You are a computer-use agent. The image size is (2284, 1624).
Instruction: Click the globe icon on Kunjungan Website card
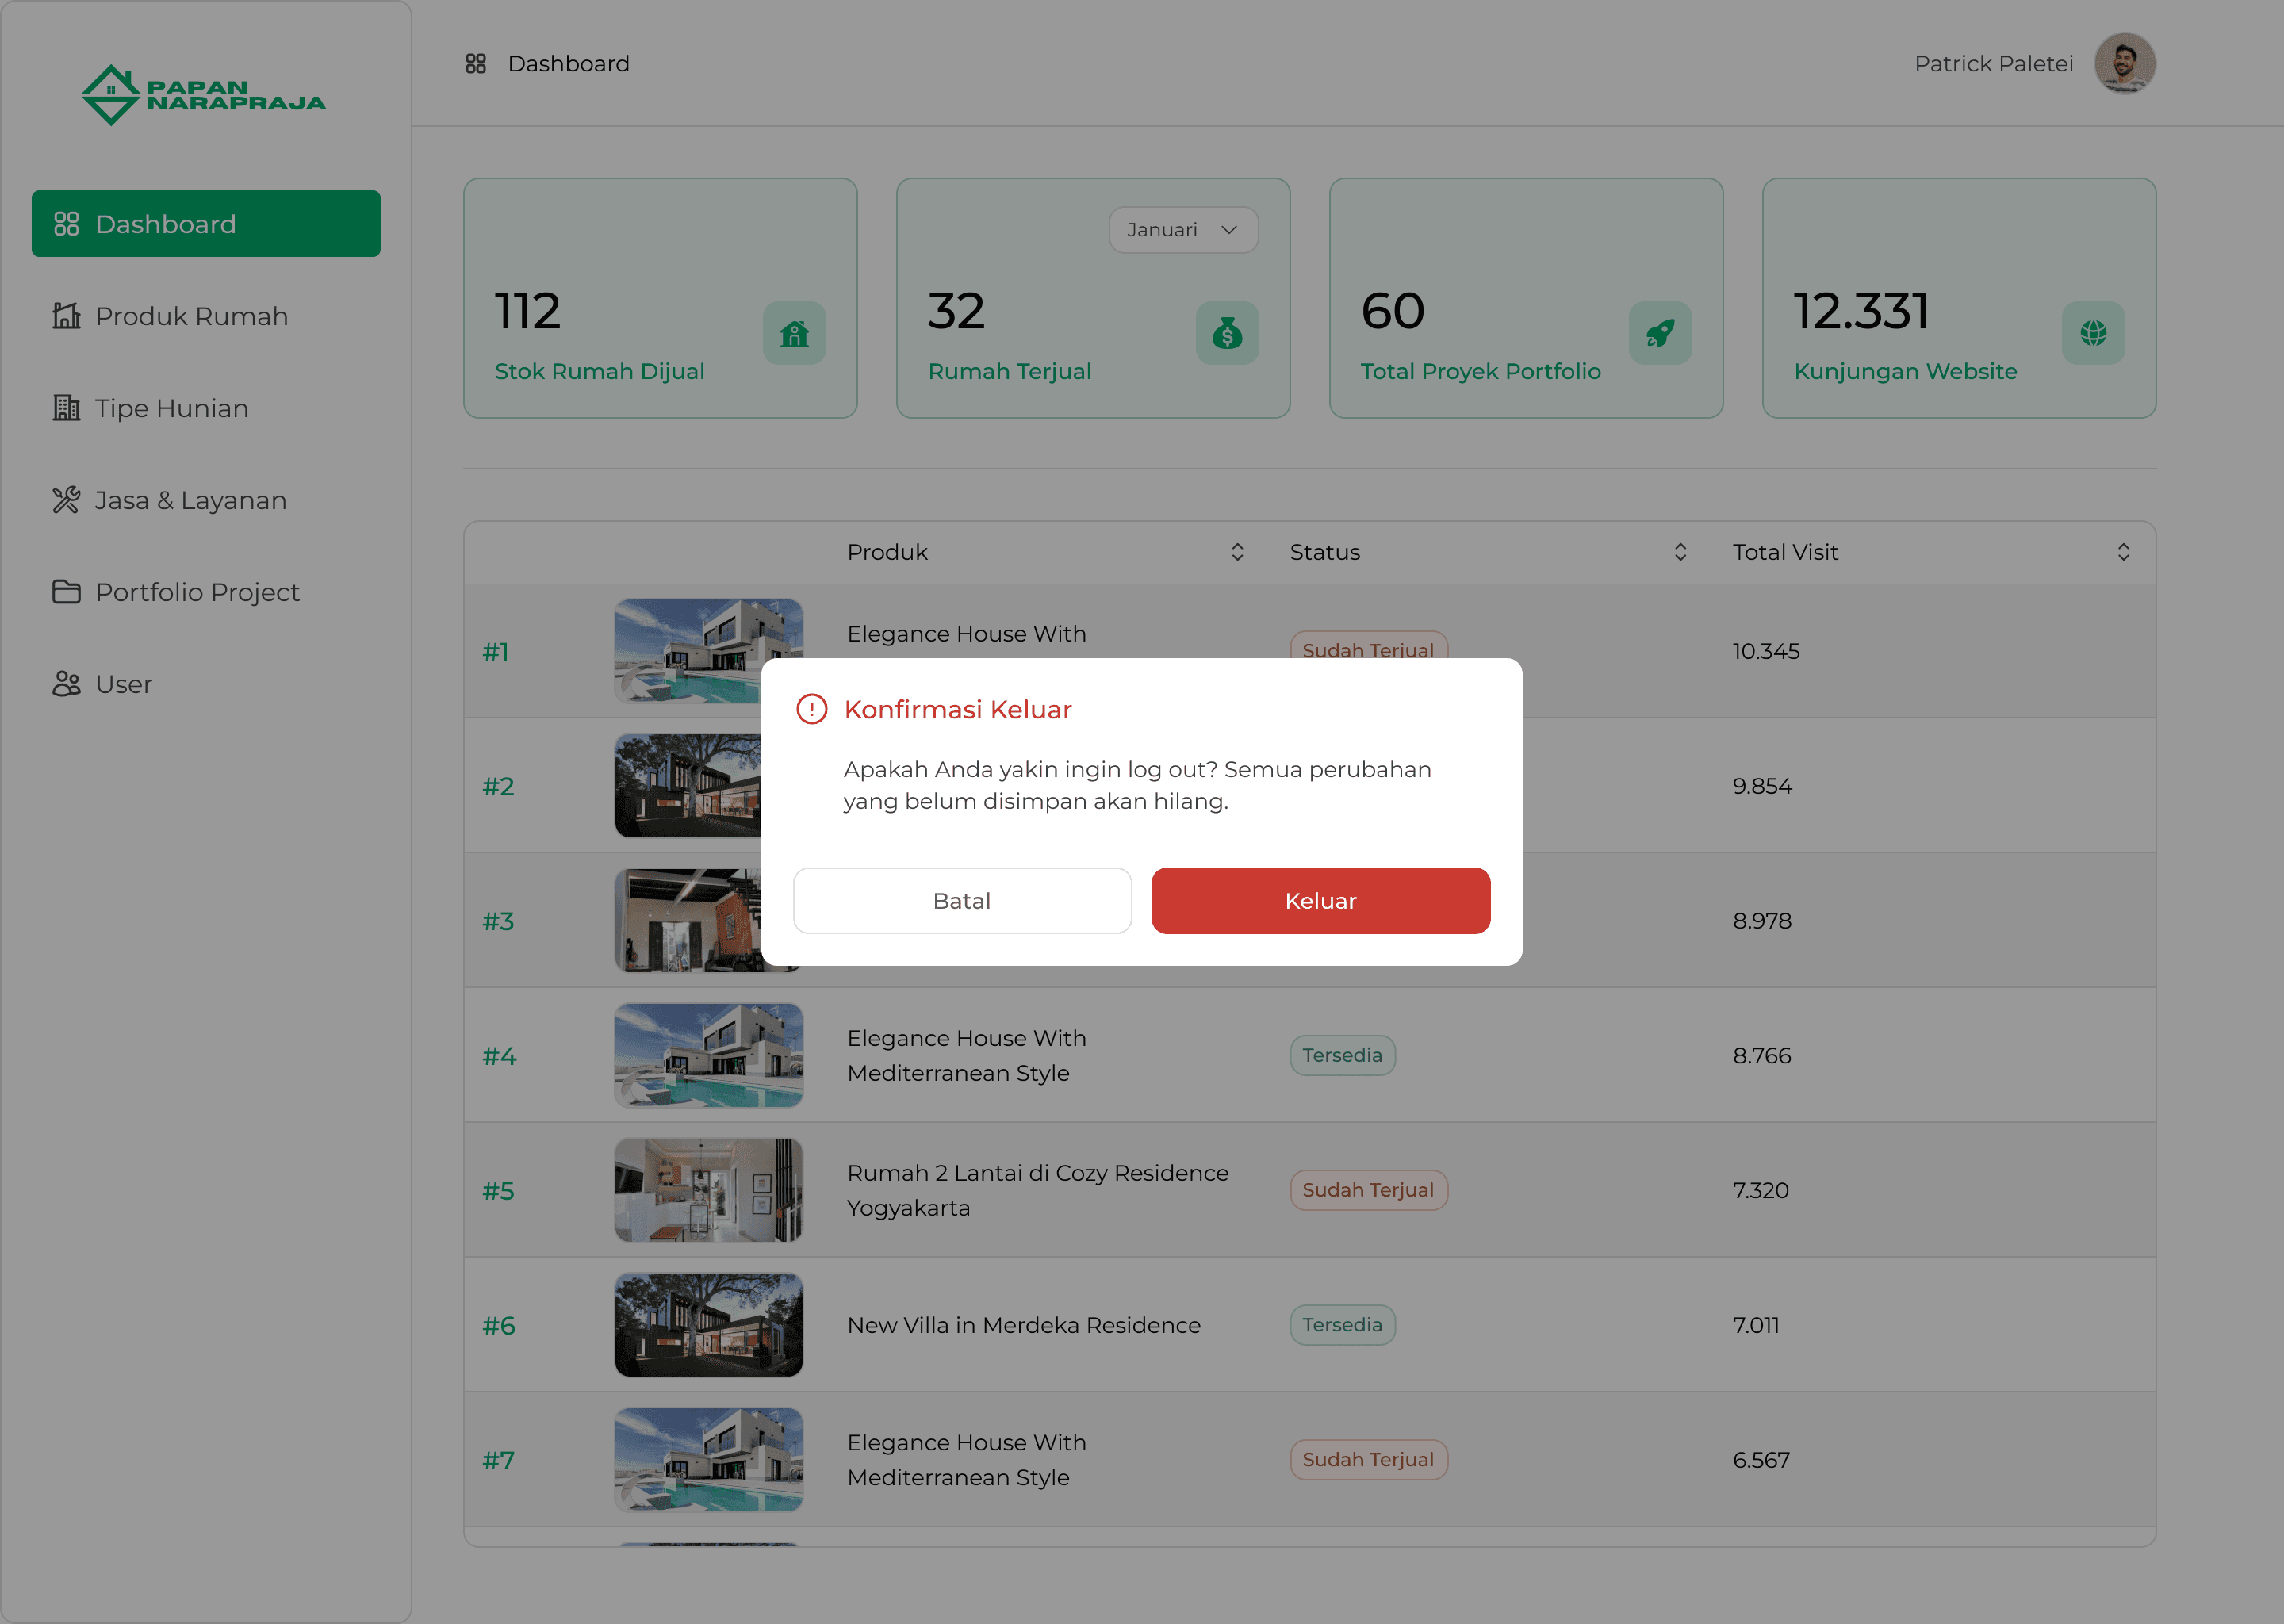click(x=2093, y=333)
